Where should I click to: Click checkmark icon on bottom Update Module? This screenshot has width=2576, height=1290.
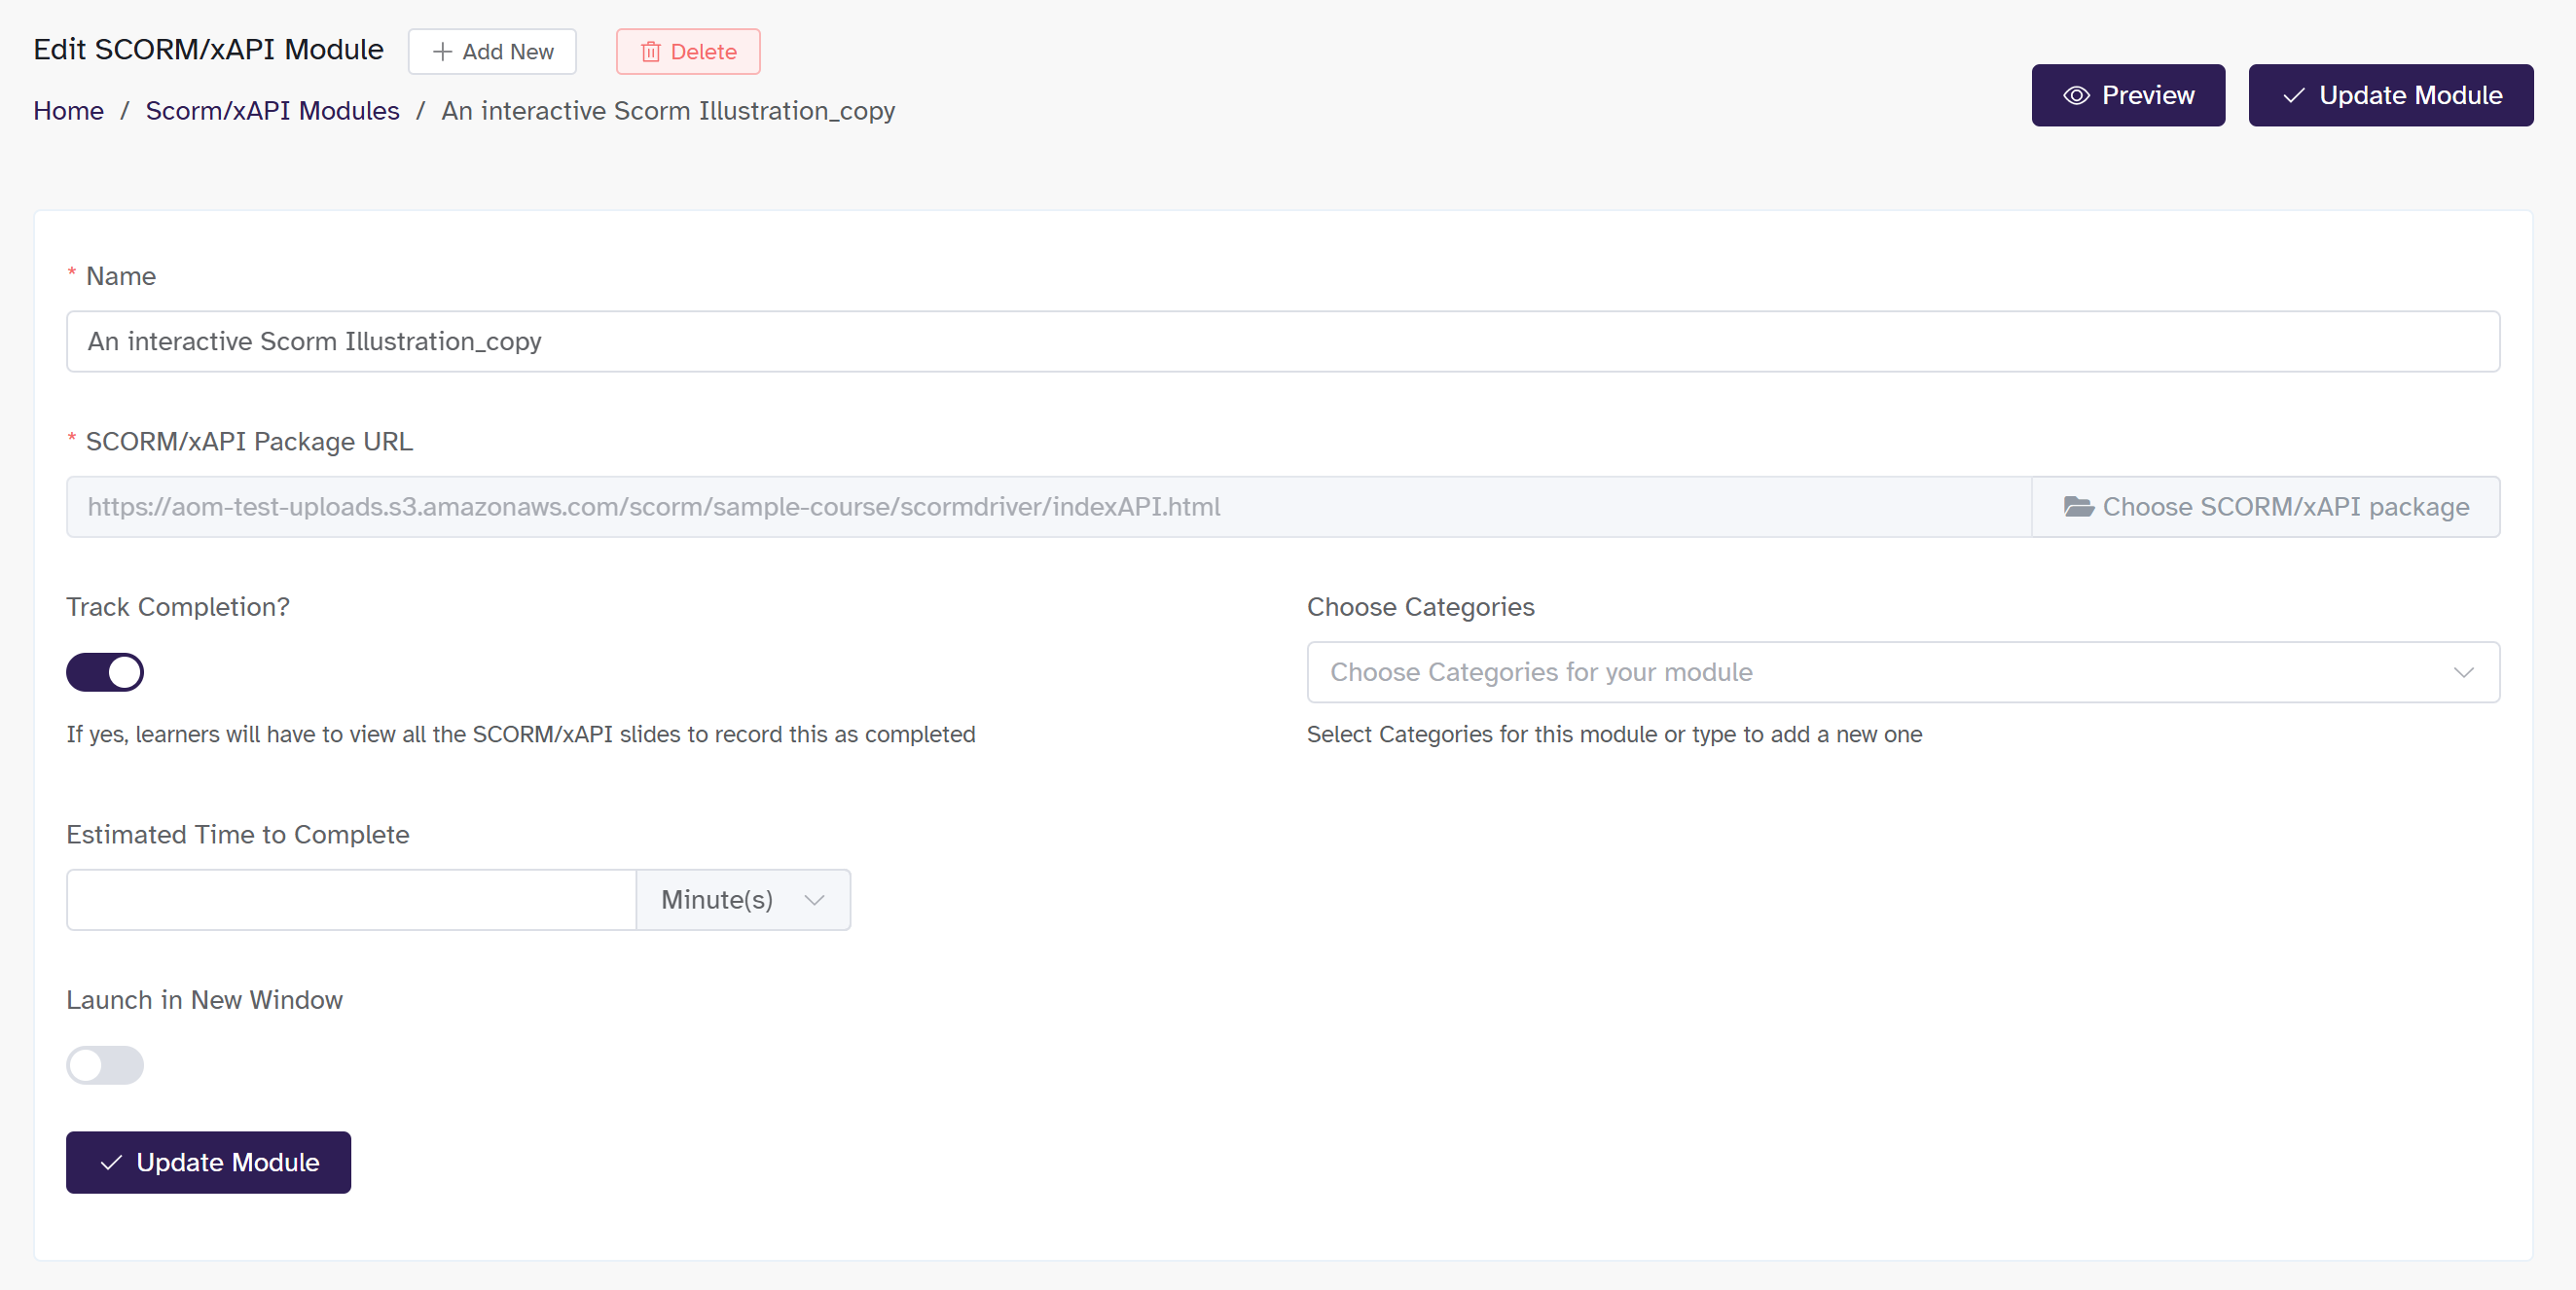pyautogui.click(x=111, y=1162)
